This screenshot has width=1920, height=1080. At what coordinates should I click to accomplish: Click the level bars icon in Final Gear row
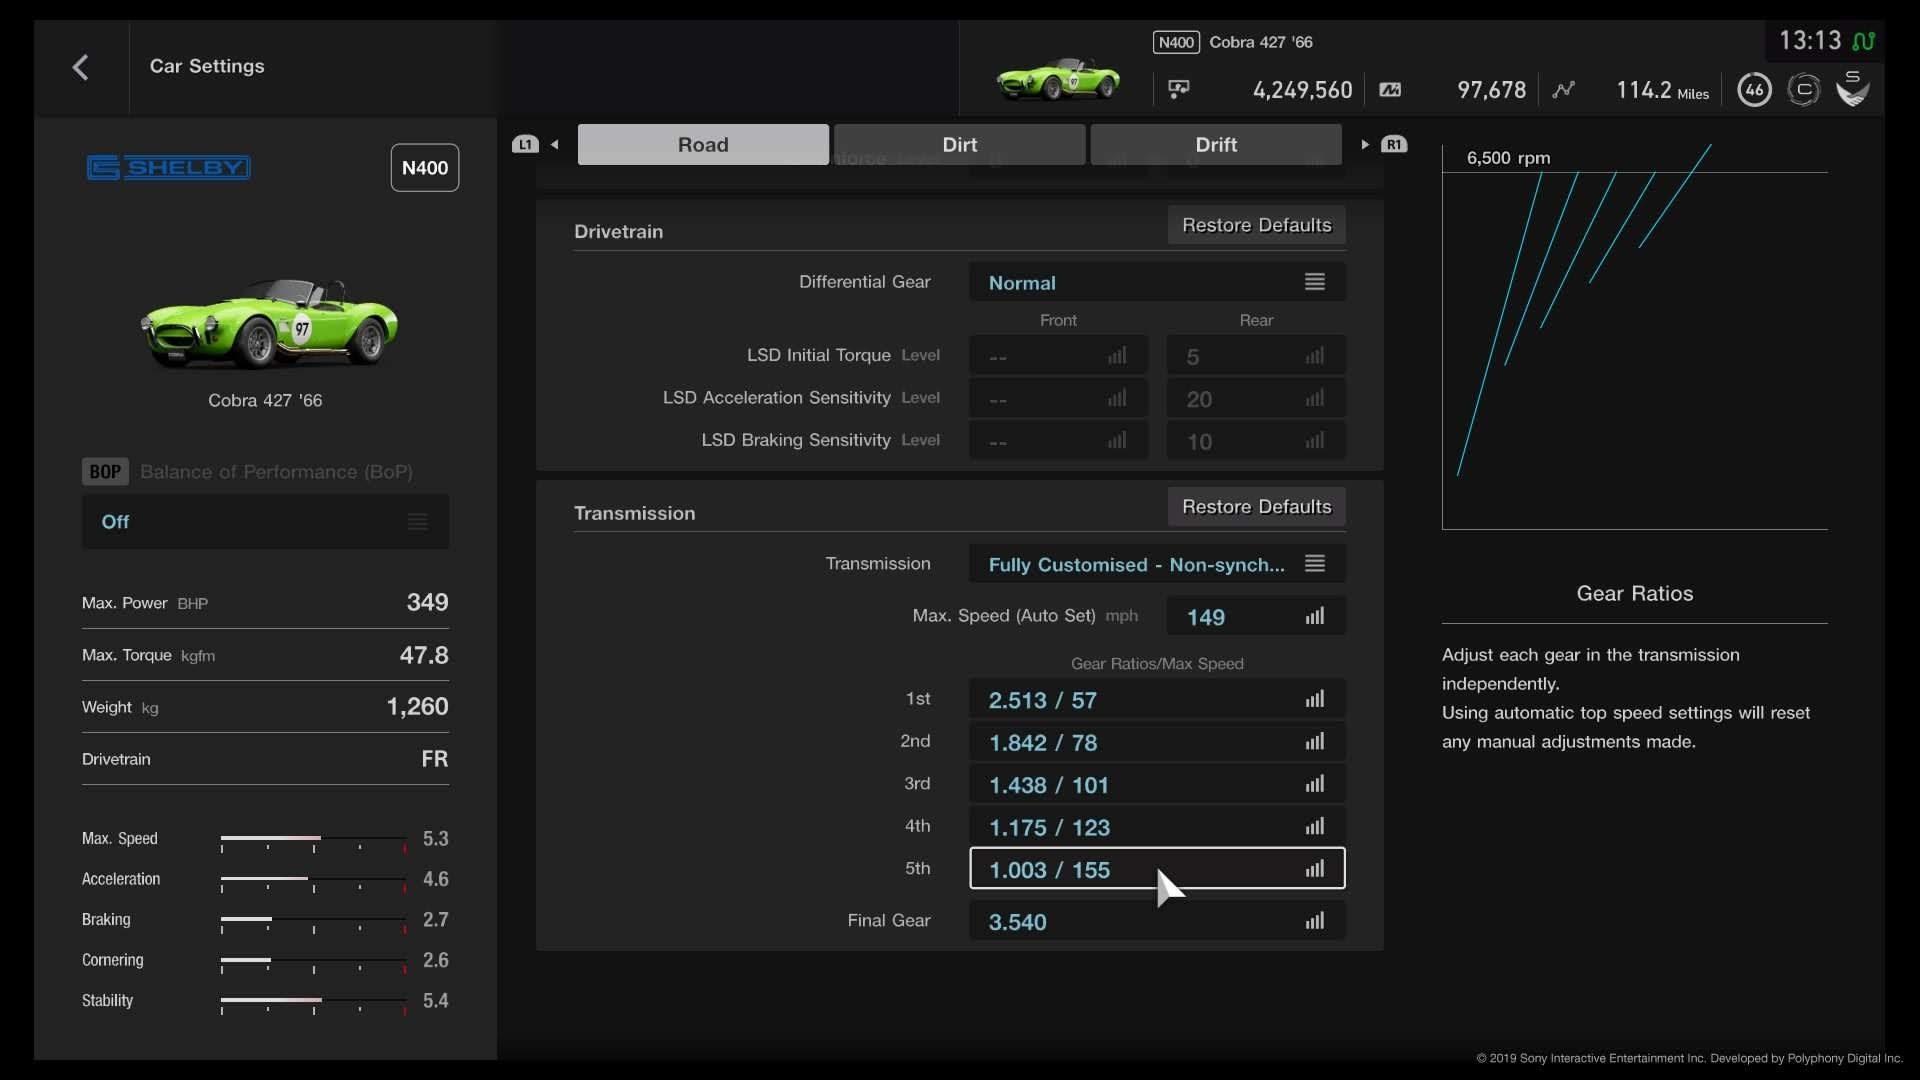[1315, 921]
